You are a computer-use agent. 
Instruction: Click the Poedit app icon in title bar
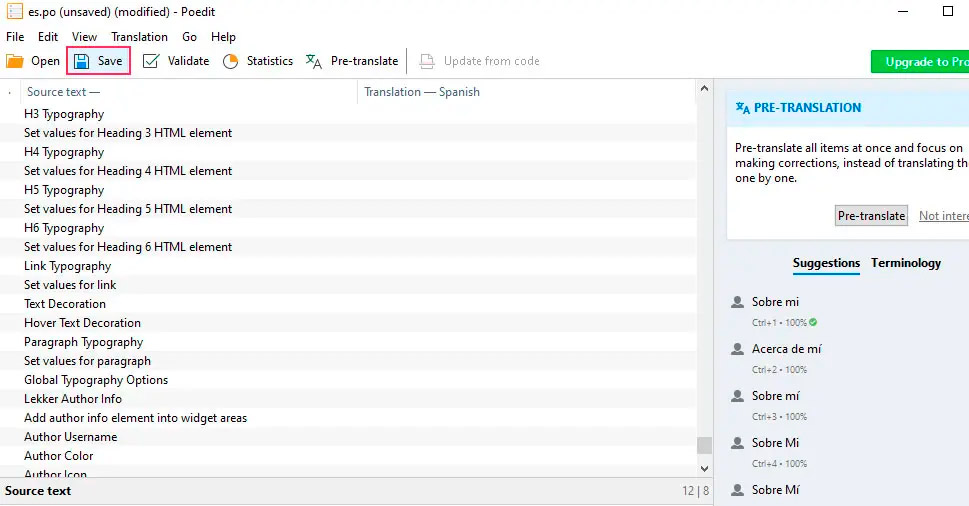[15, 11]
